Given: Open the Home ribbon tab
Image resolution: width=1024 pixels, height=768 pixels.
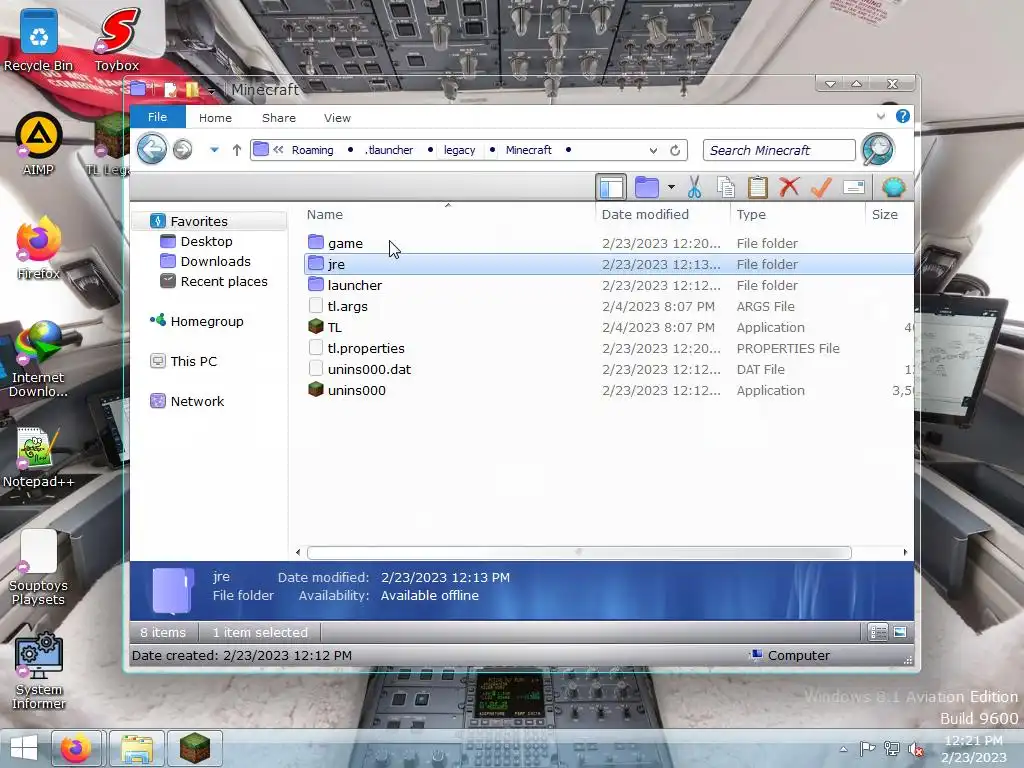Looking at the screenshot, I should coord(215,118).
